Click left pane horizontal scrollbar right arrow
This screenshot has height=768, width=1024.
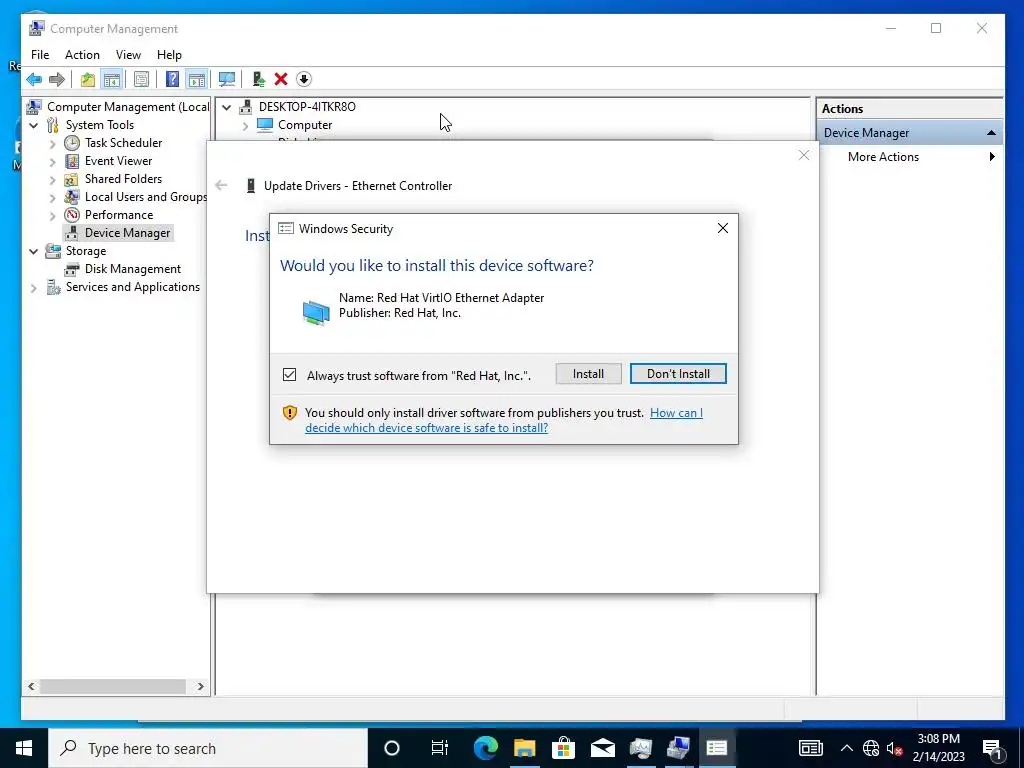tap(200, 686)
